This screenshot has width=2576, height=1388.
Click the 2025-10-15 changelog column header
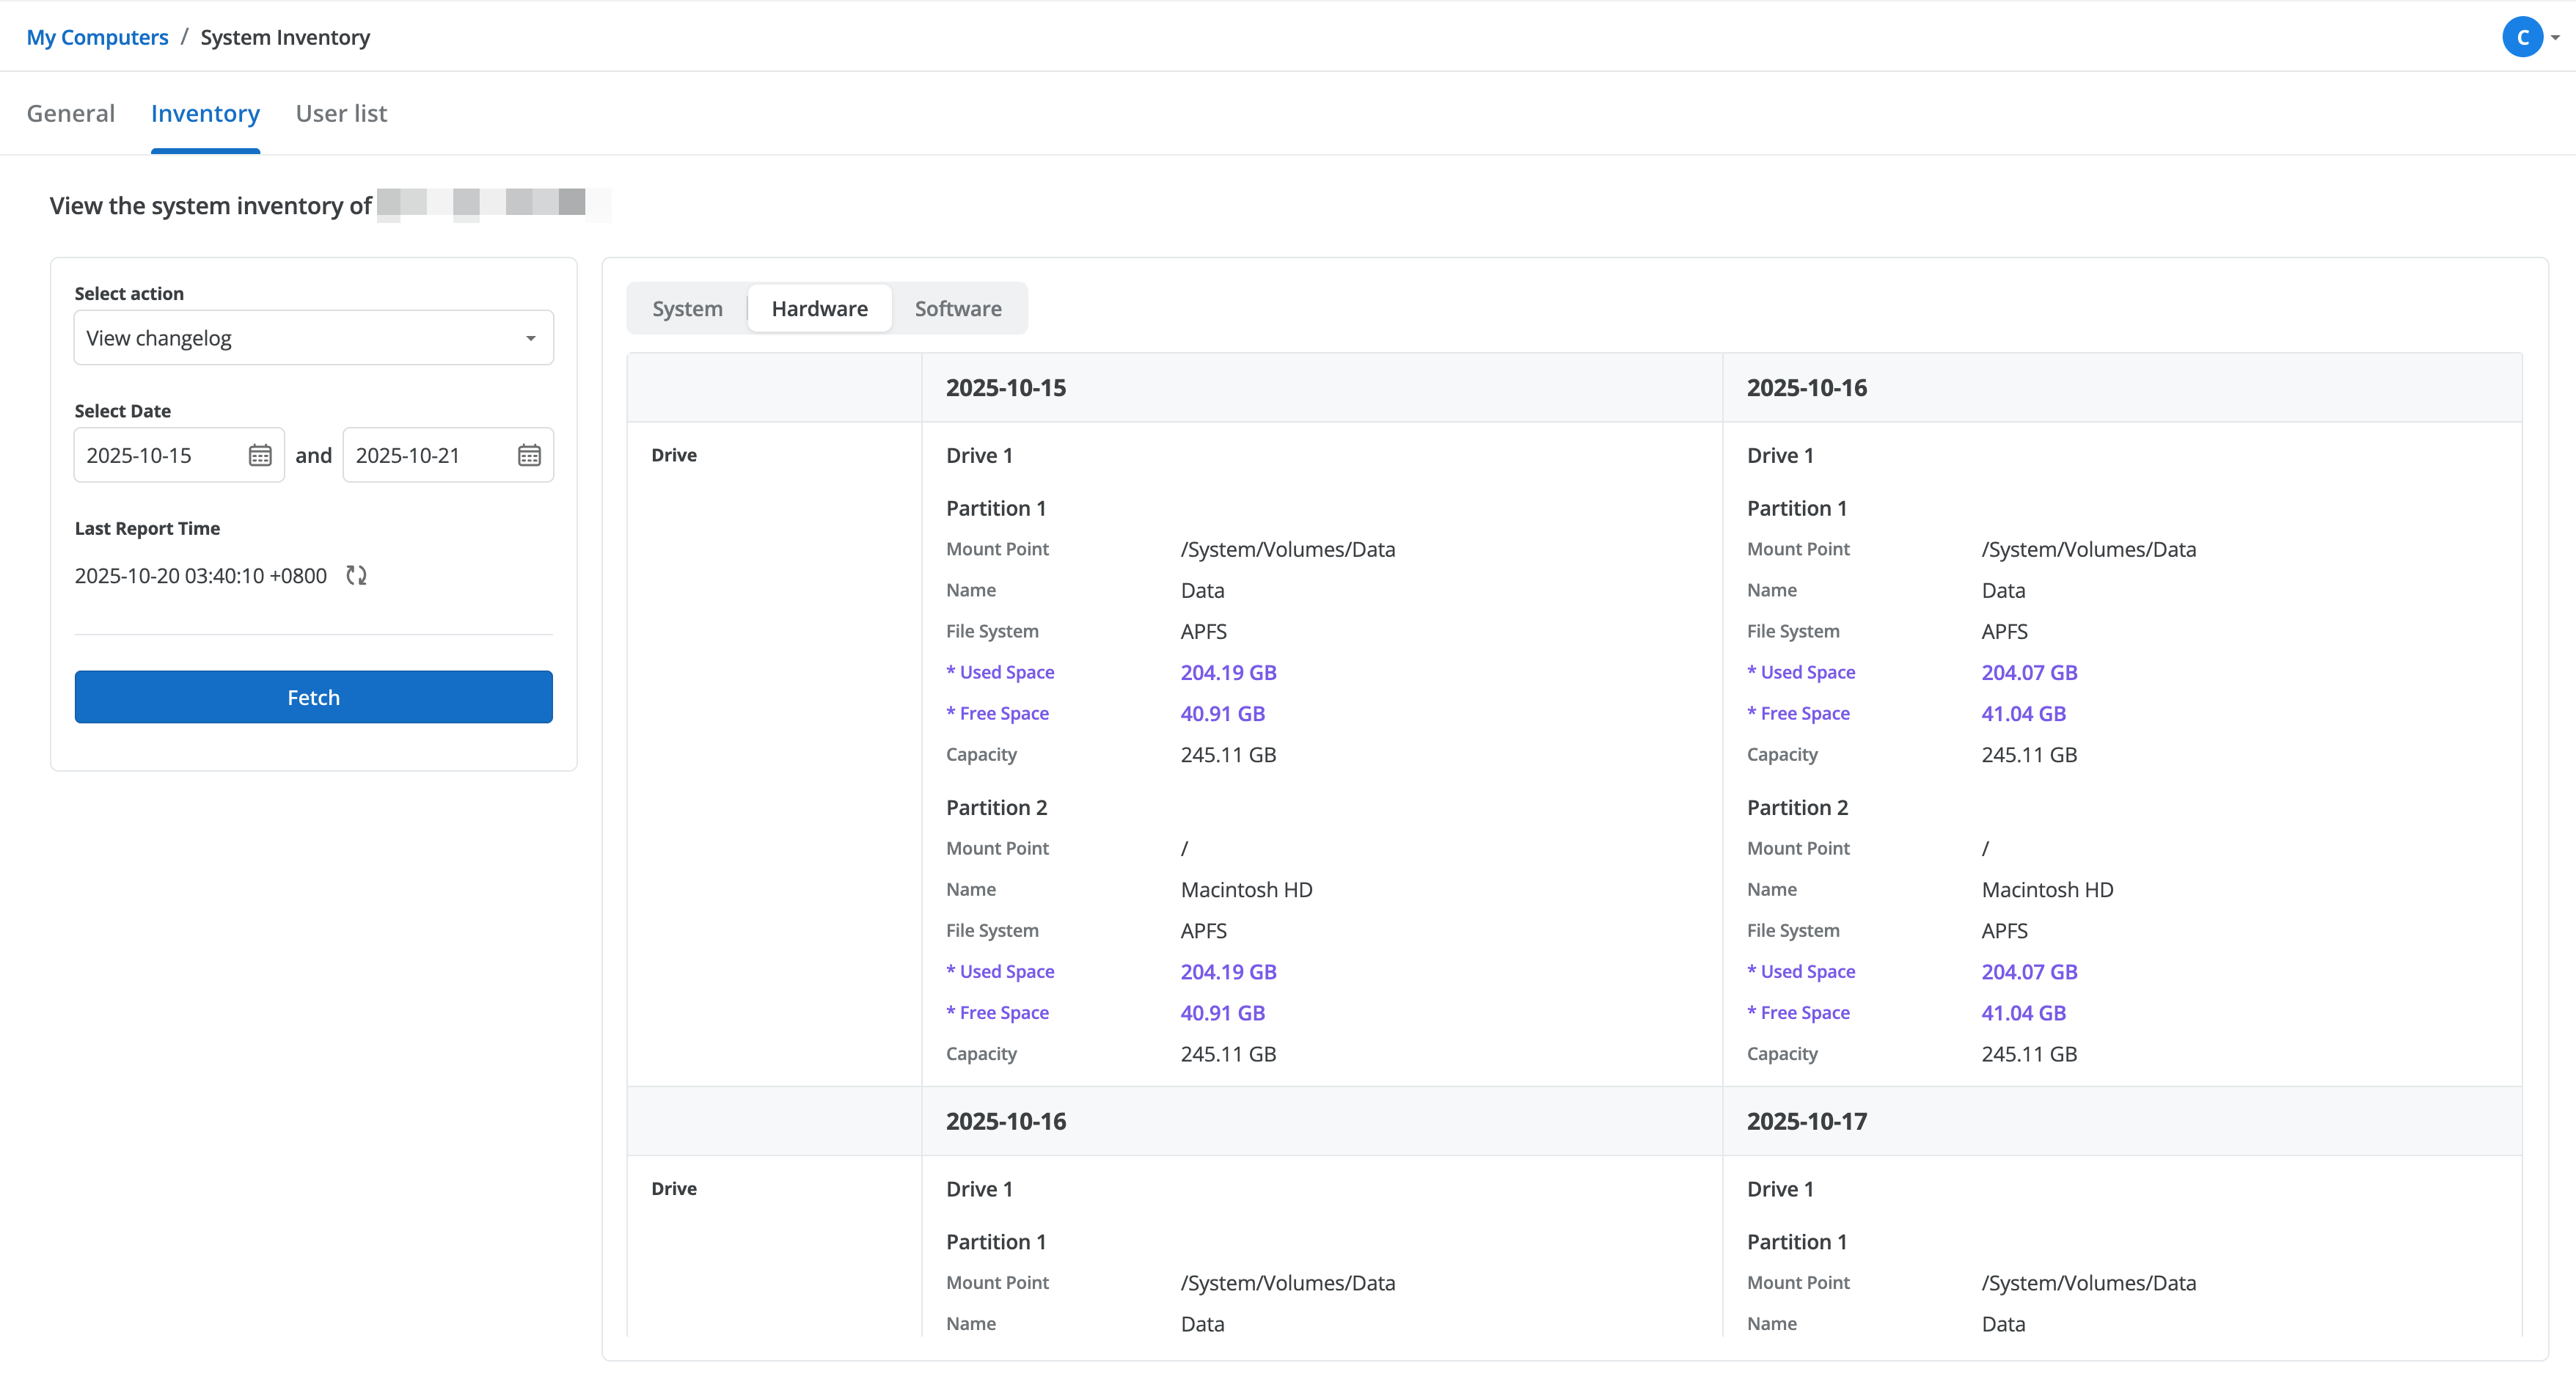point(1006,387)
